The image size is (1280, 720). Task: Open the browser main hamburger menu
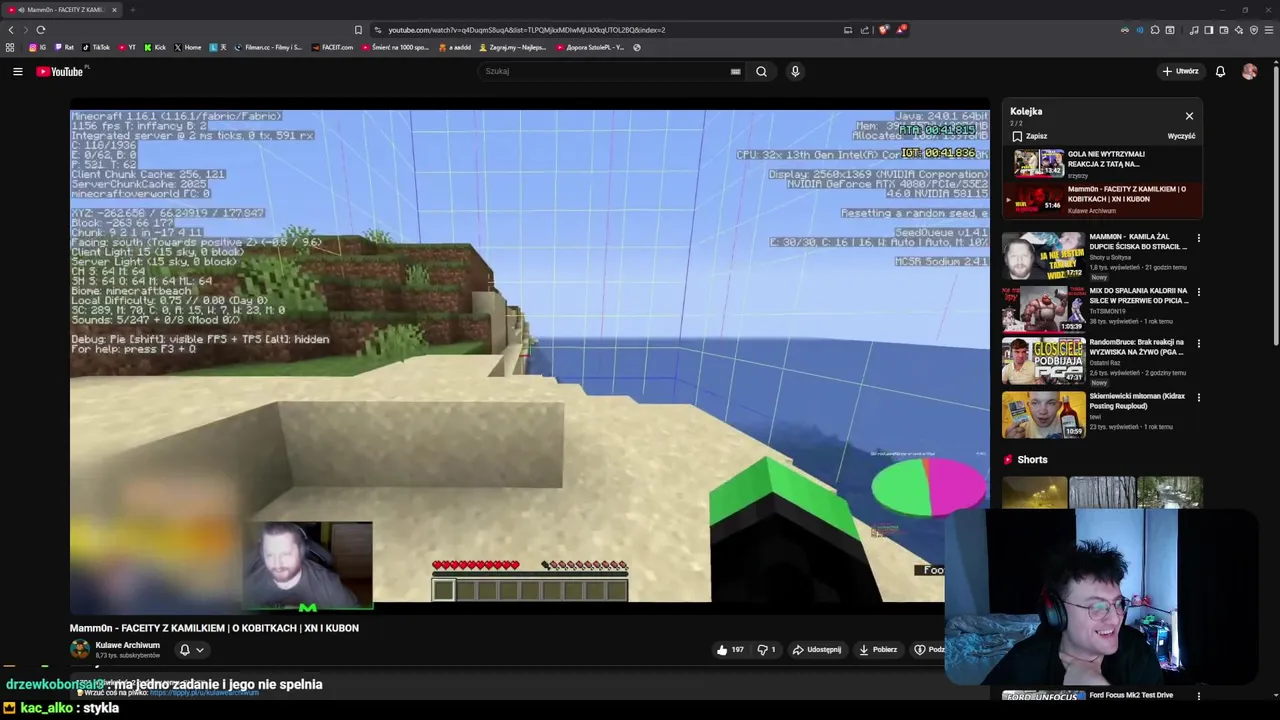point(1269,30)
